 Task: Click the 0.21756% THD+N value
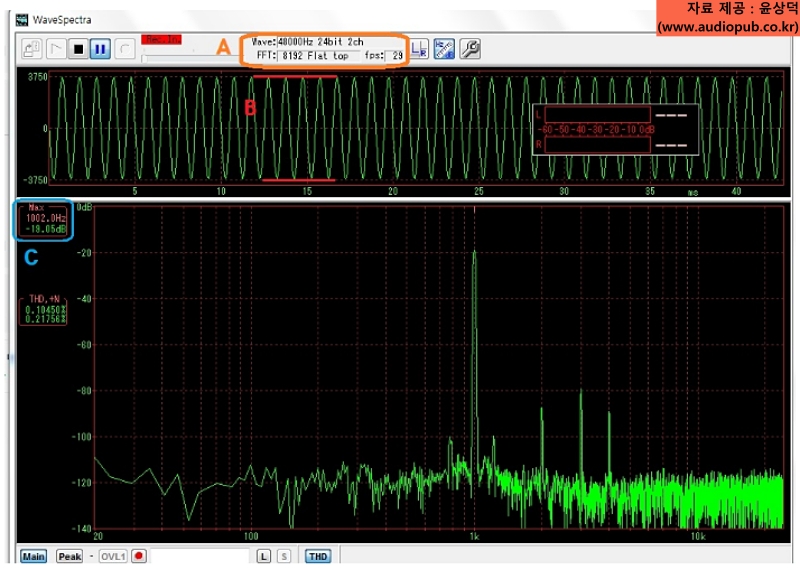pos(45,319)
